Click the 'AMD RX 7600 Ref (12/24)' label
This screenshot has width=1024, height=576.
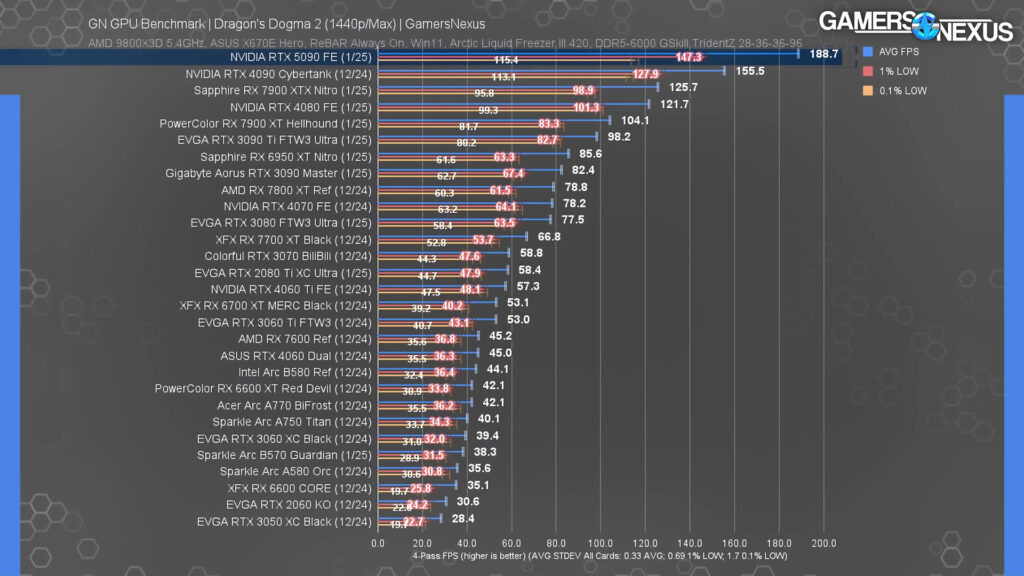[305, 340]
